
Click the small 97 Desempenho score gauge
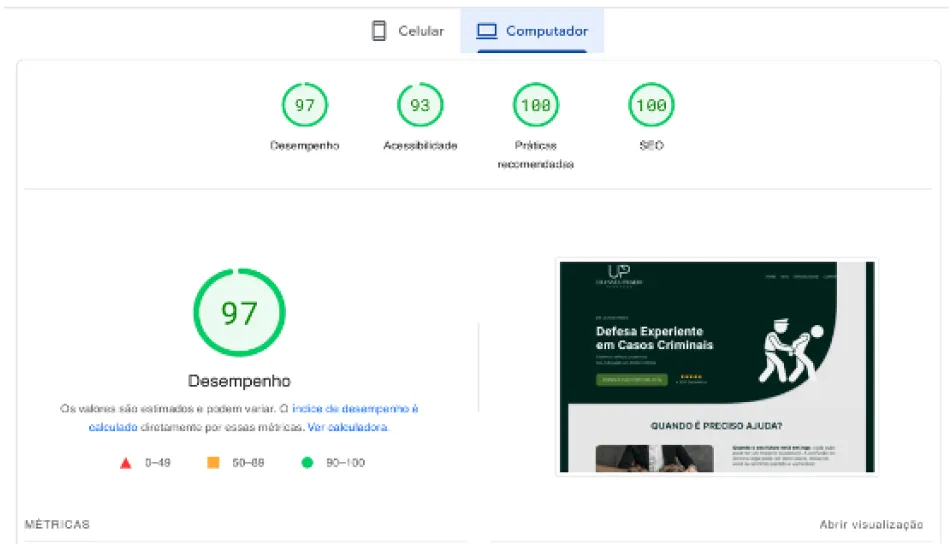click(x=305, y=105)
